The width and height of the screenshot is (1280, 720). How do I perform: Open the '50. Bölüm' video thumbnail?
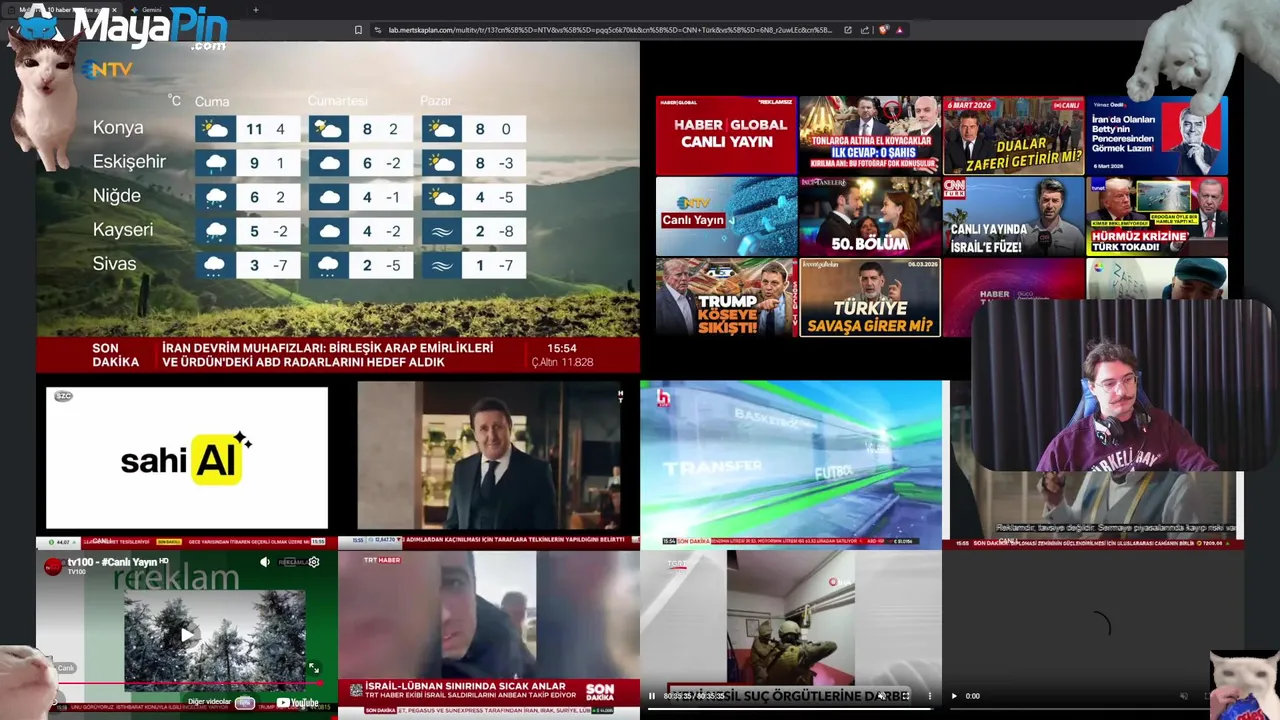pos(870,216)
